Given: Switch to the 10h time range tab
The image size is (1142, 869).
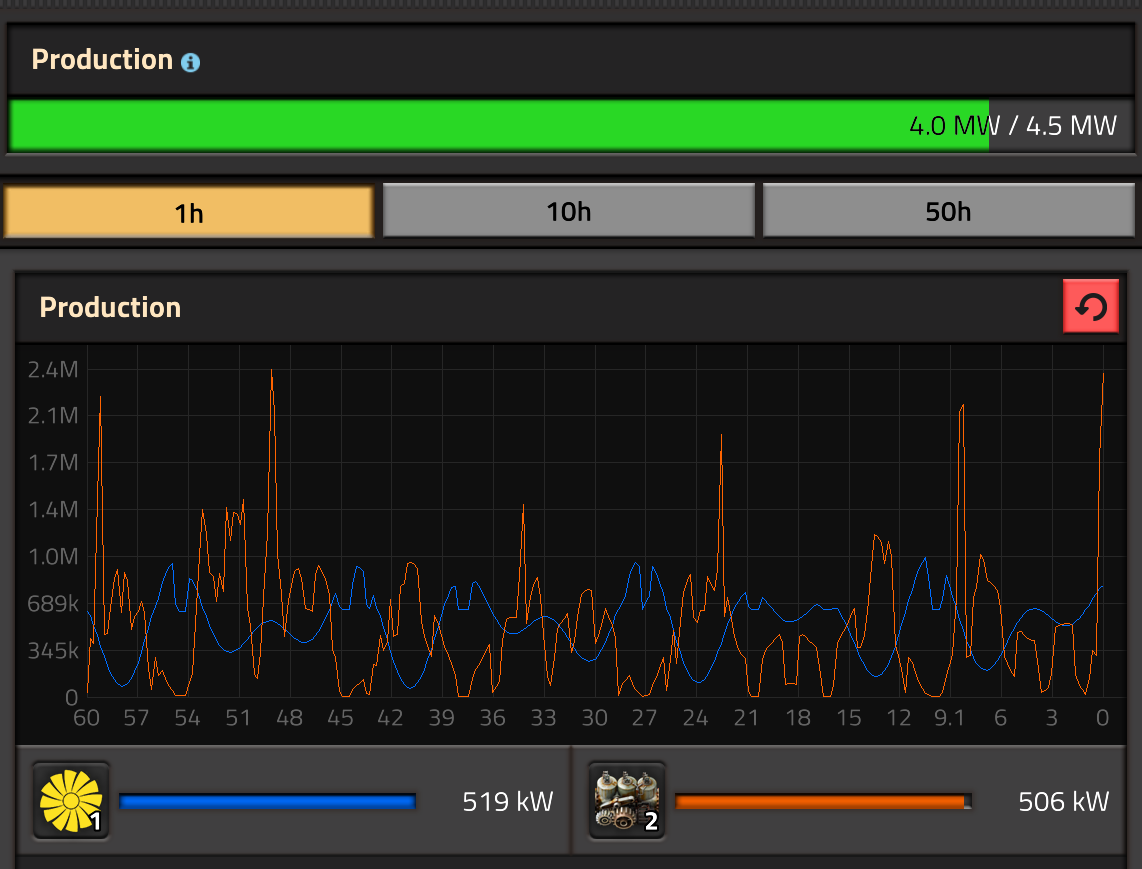Looking at the screenshot, I should 567,211.
